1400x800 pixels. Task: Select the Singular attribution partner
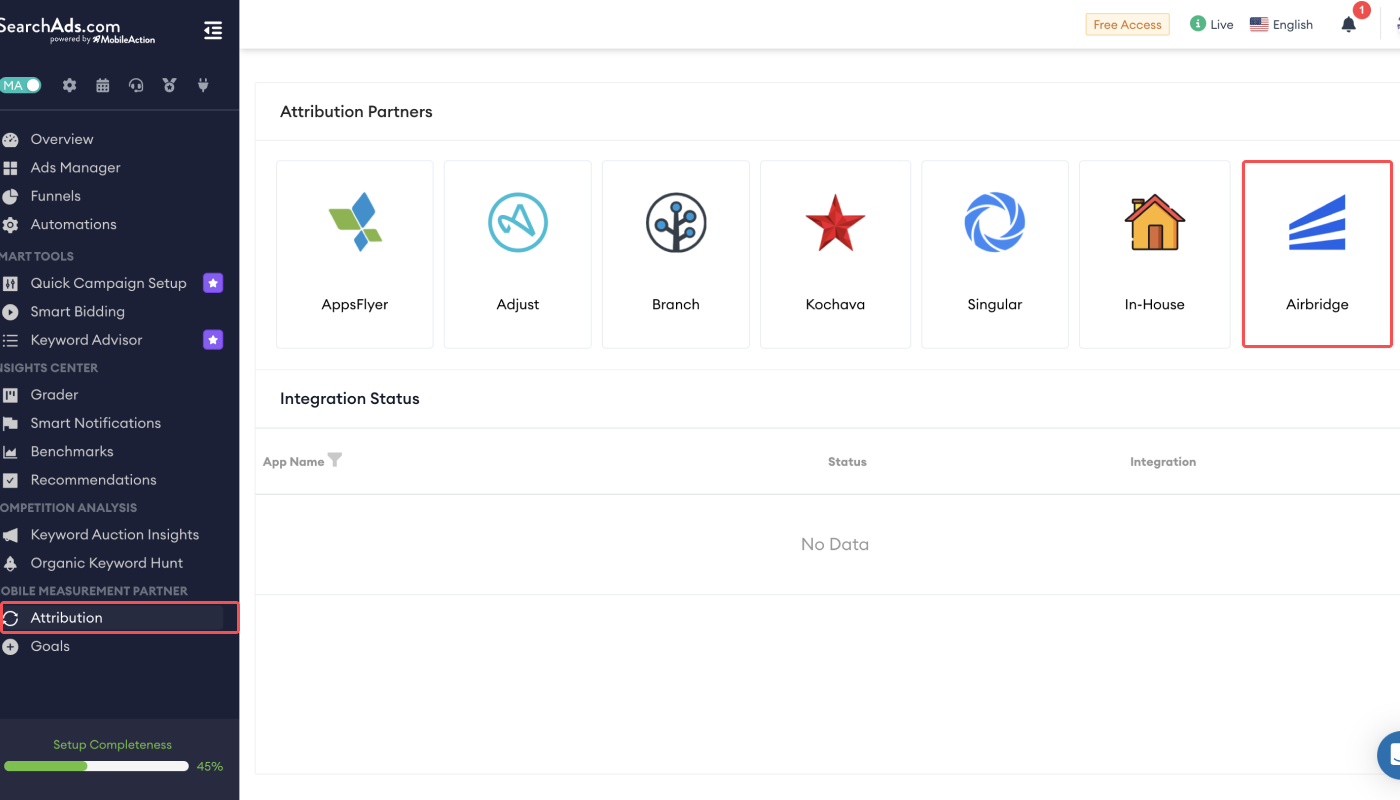pyautogui.click(x=995, y=255)
